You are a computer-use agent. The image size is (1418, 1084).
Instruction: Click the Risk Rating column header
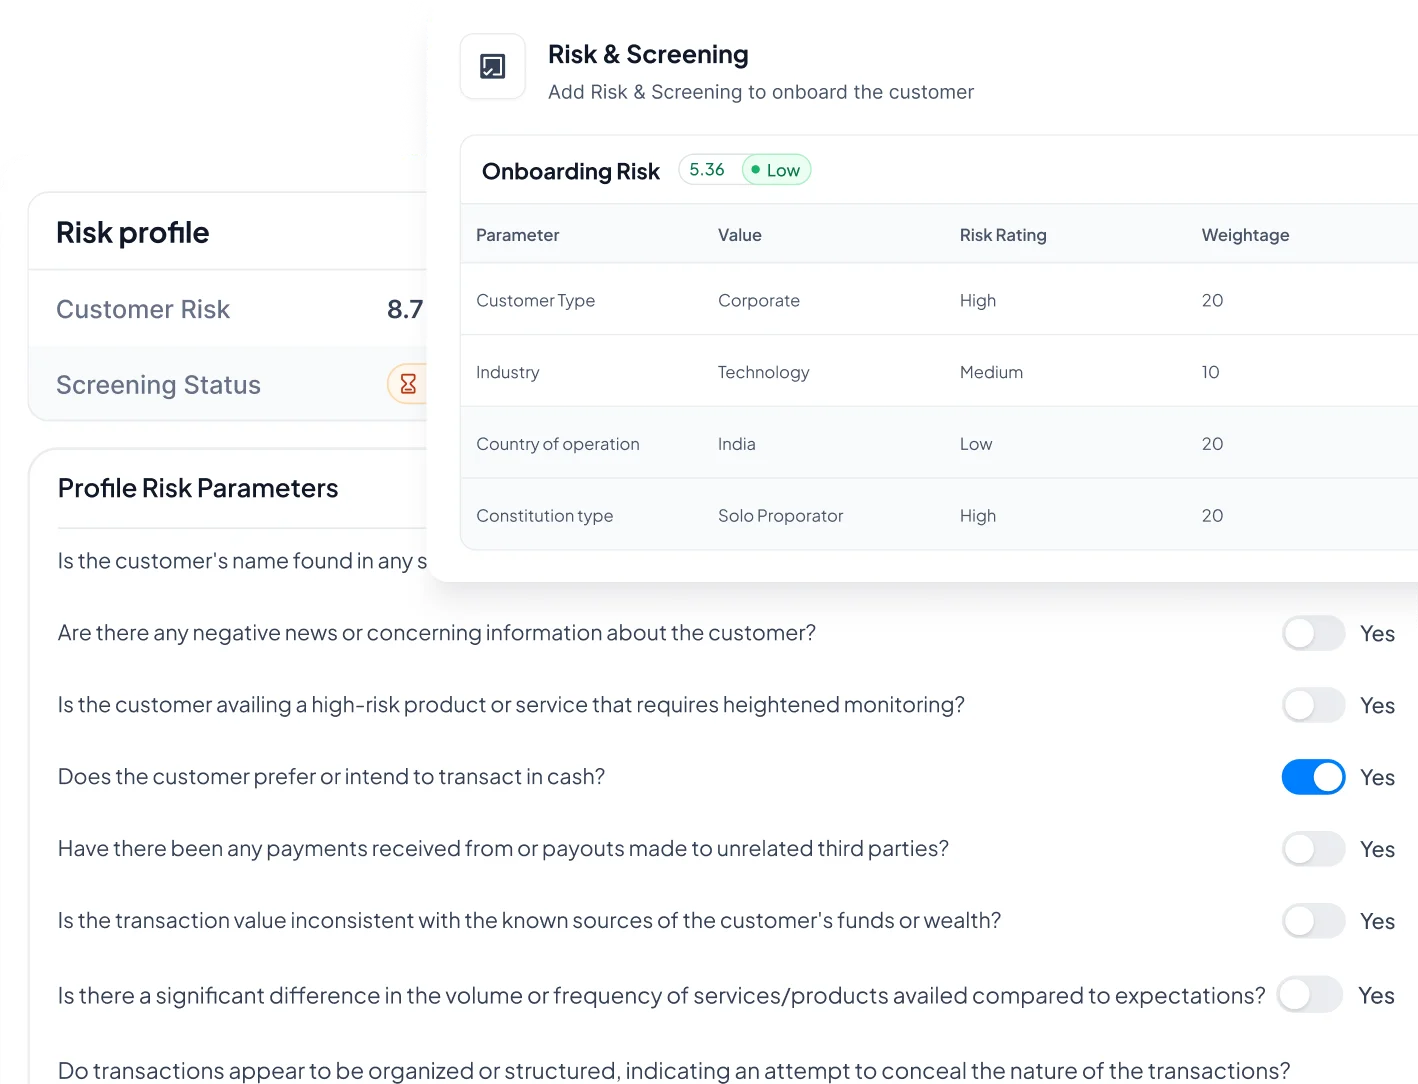click(1003, 234)
